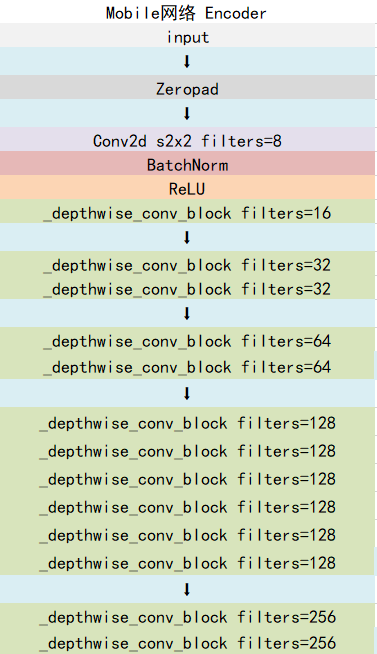Click the arrow above the filters=256 blocks
This screenshot has height=654, width=377.
187,590
